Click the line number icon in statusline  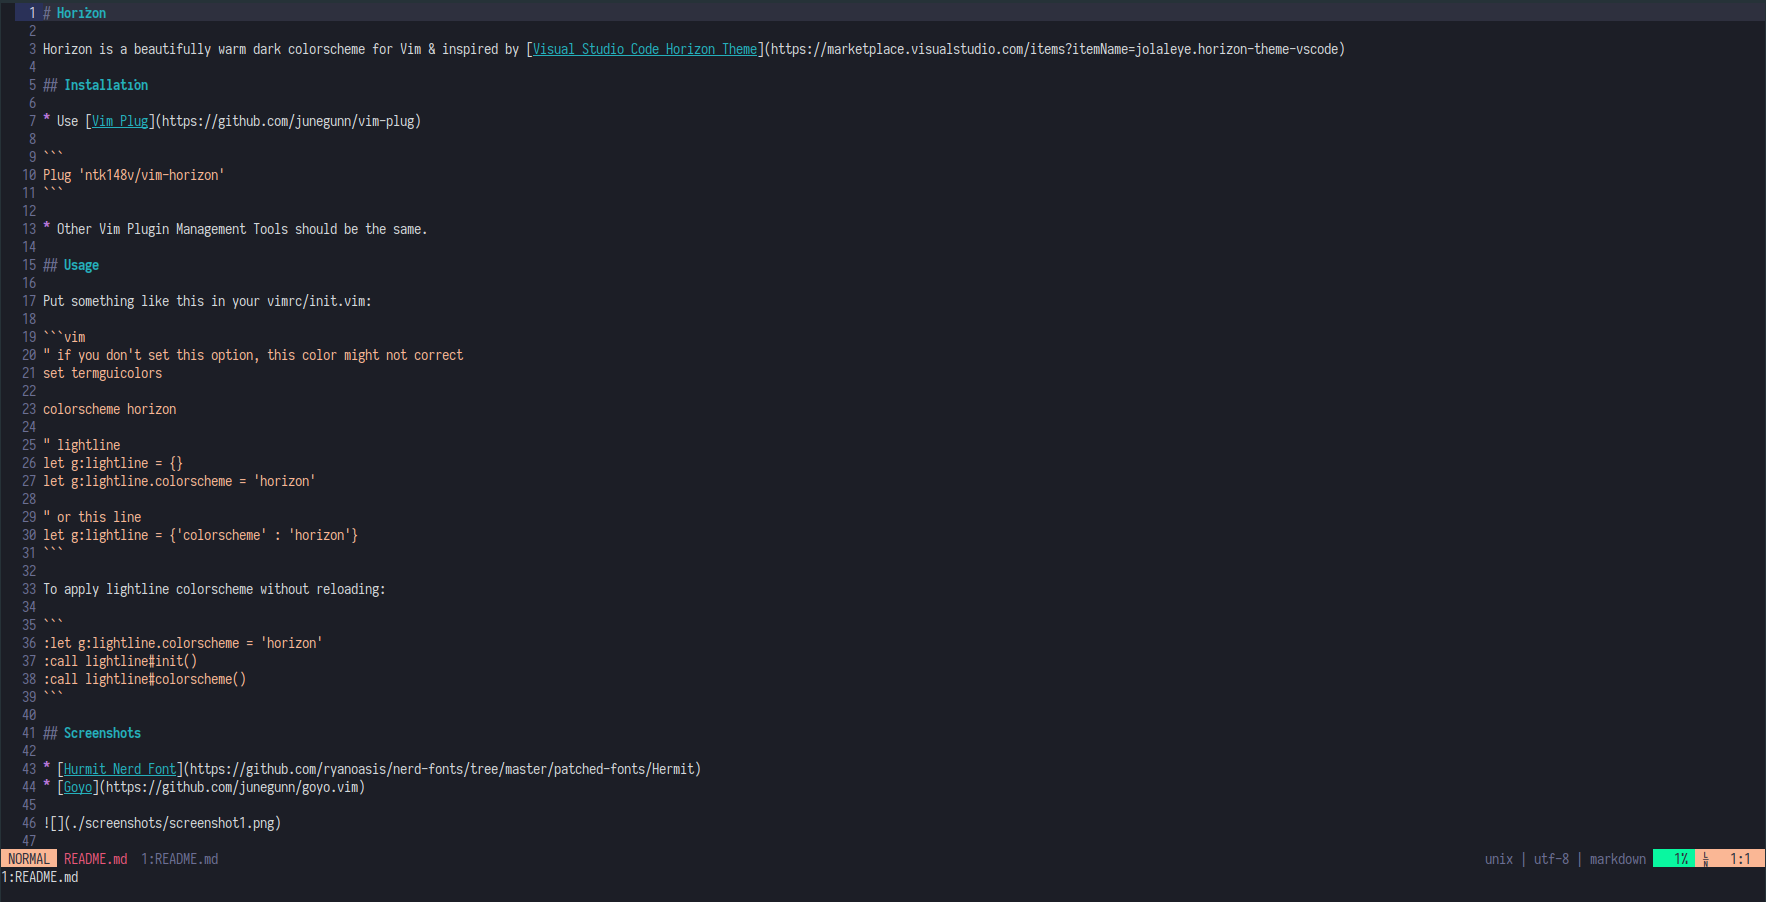[1706, 859]
